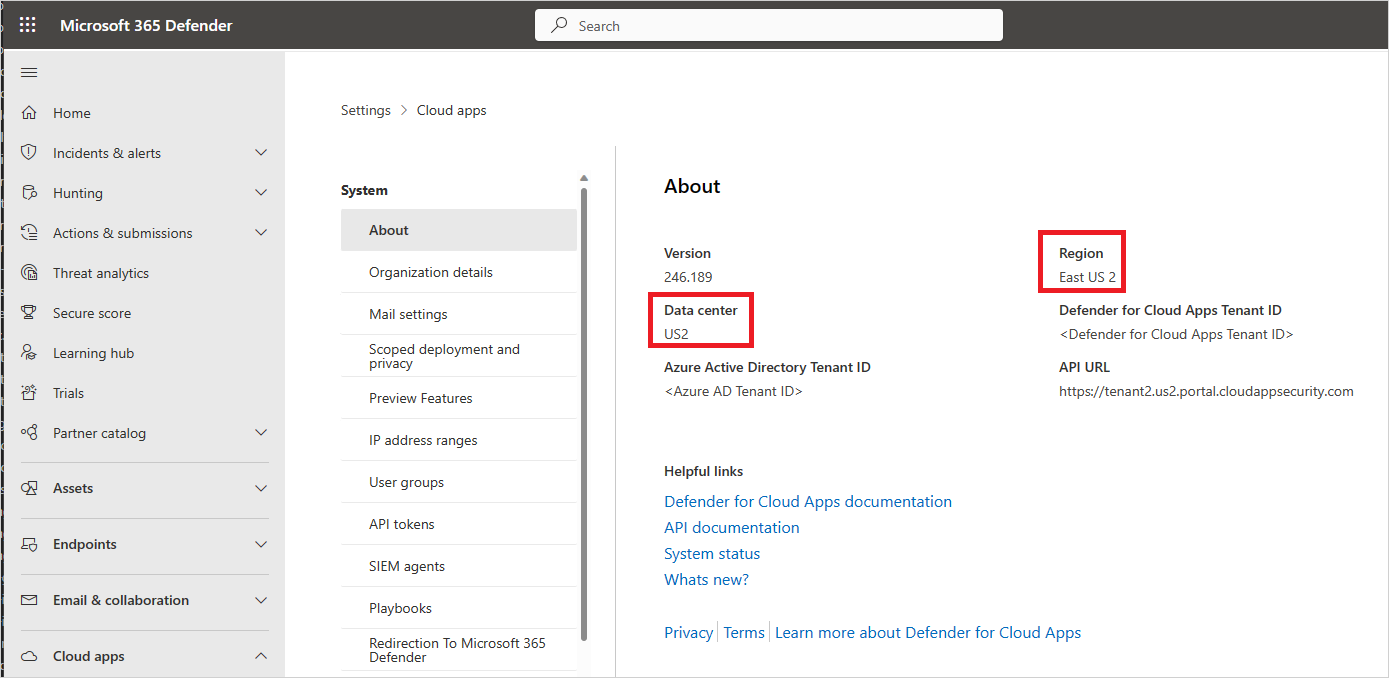Click the Endpoints device icon
1389x678 pixels.
click(x=29, y=544)
